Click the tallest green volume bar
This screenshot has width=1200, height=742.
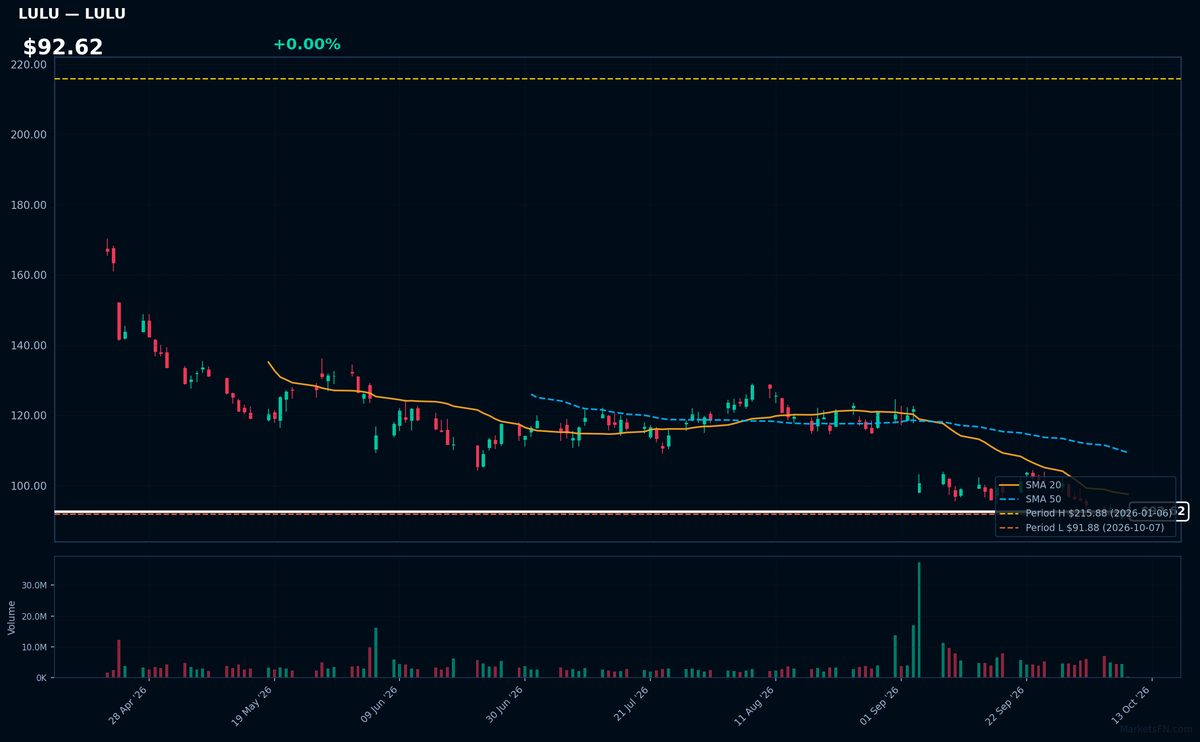[919, 620]
